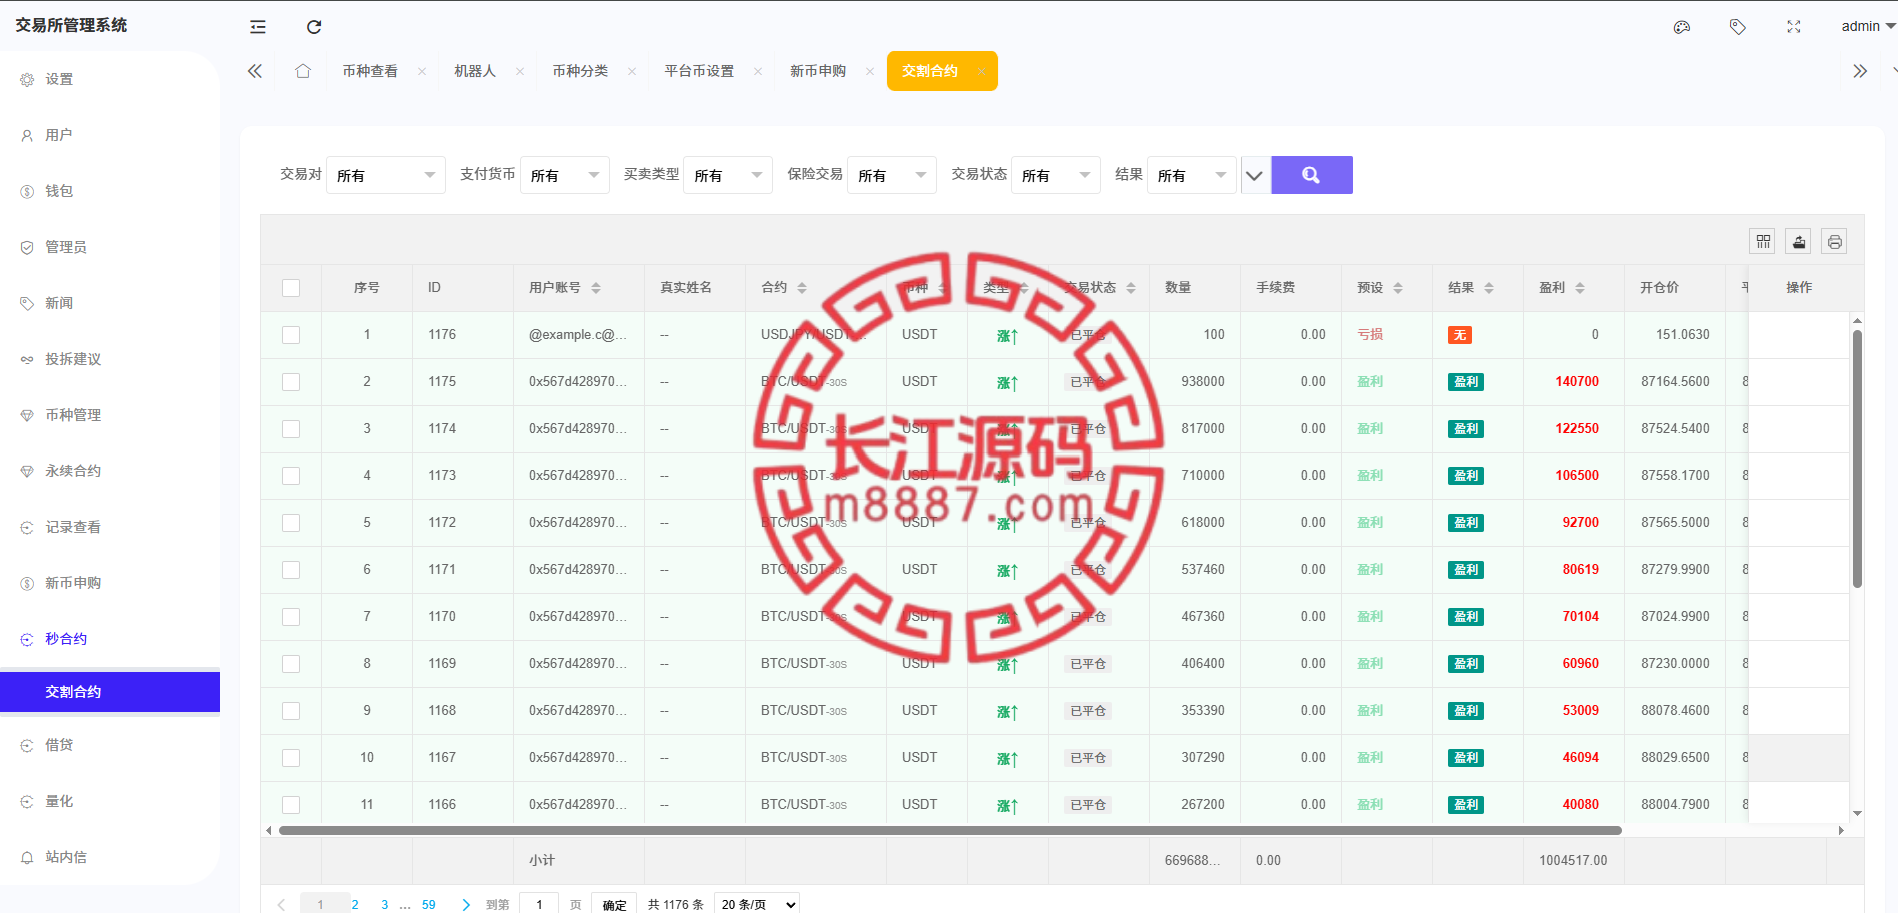
Task: Sort by 盈利 column arrows
Action: (x=1580, y=288)
